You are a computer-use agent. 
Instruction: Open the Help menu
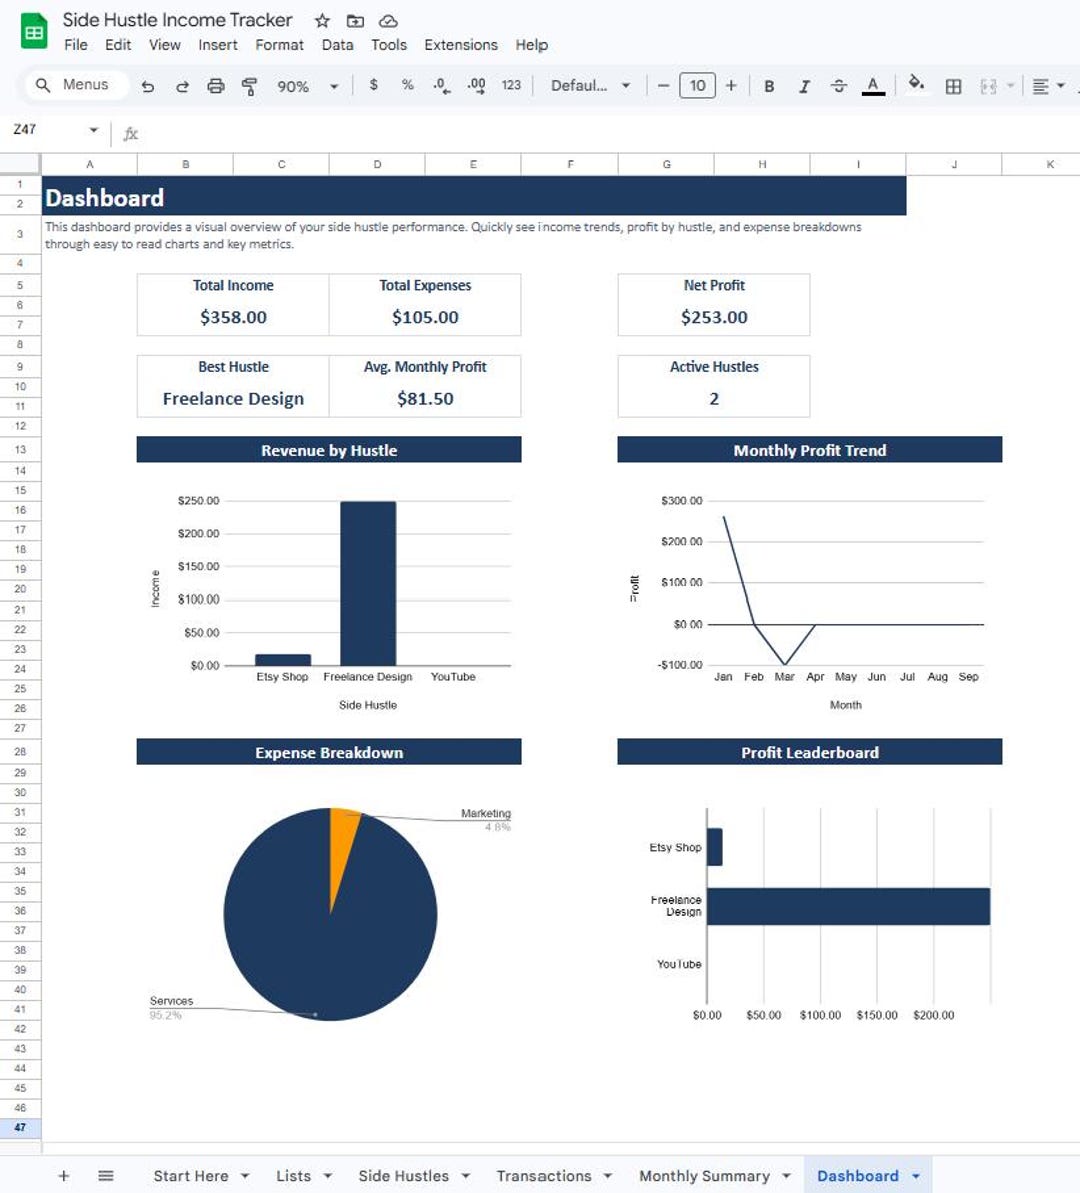pos(531,45)
